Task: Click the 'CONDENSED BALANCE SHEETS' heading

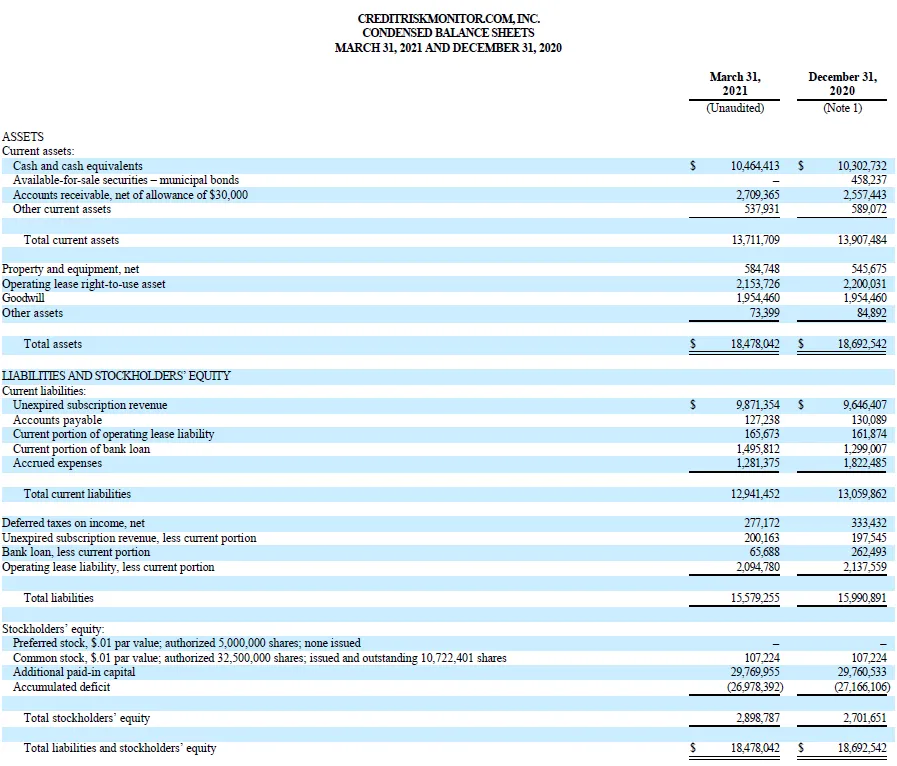Action: click(448, 33)
